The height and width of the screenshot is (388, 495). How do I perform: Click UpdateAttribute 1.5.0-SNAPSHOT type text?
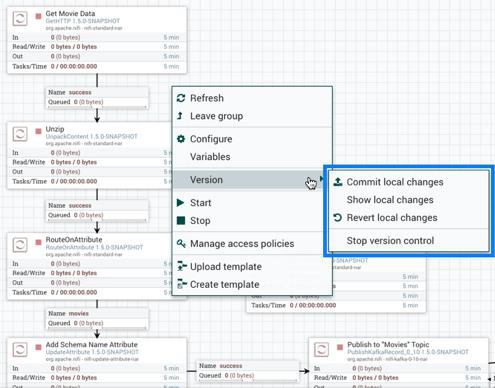pos(92,352)
